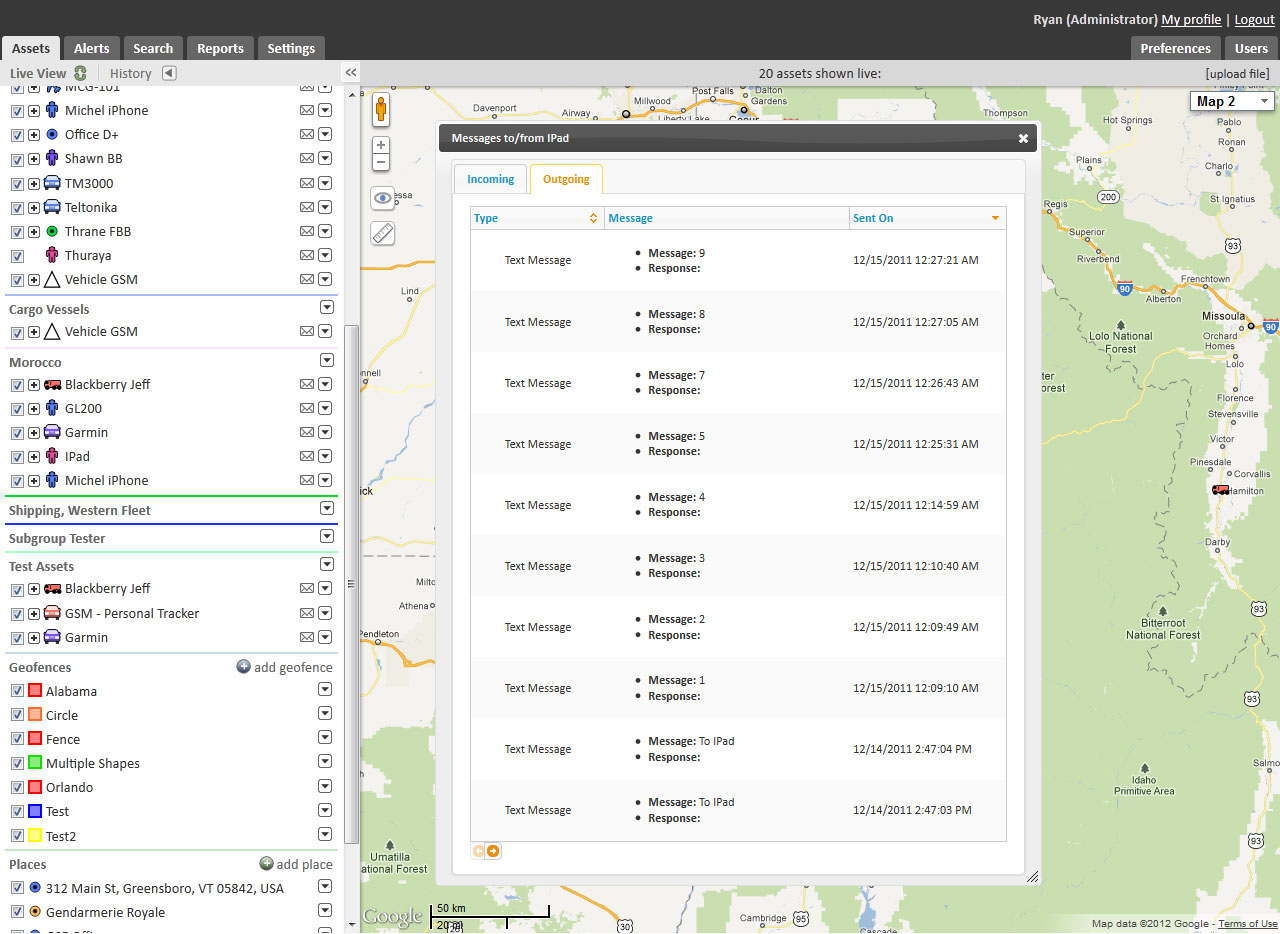Screen dimensions: 1280x934
Task: Uncheck the Thuraya asset checkbox
Action: point(17,256)
